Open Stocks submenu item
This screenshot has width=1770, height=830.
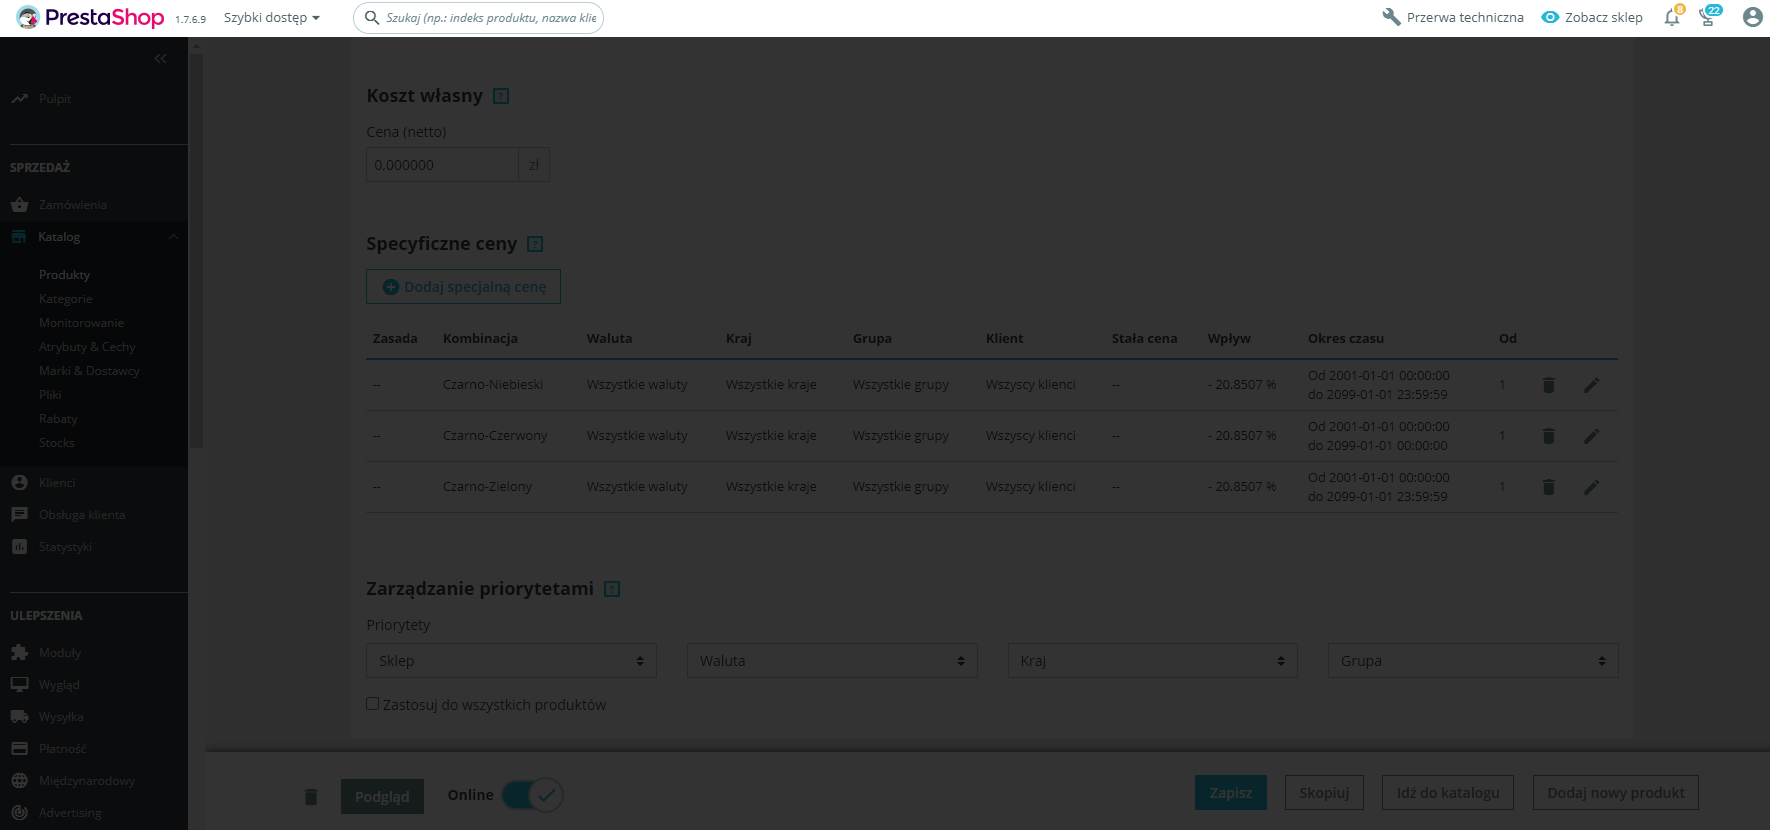[x=57, y=443]
